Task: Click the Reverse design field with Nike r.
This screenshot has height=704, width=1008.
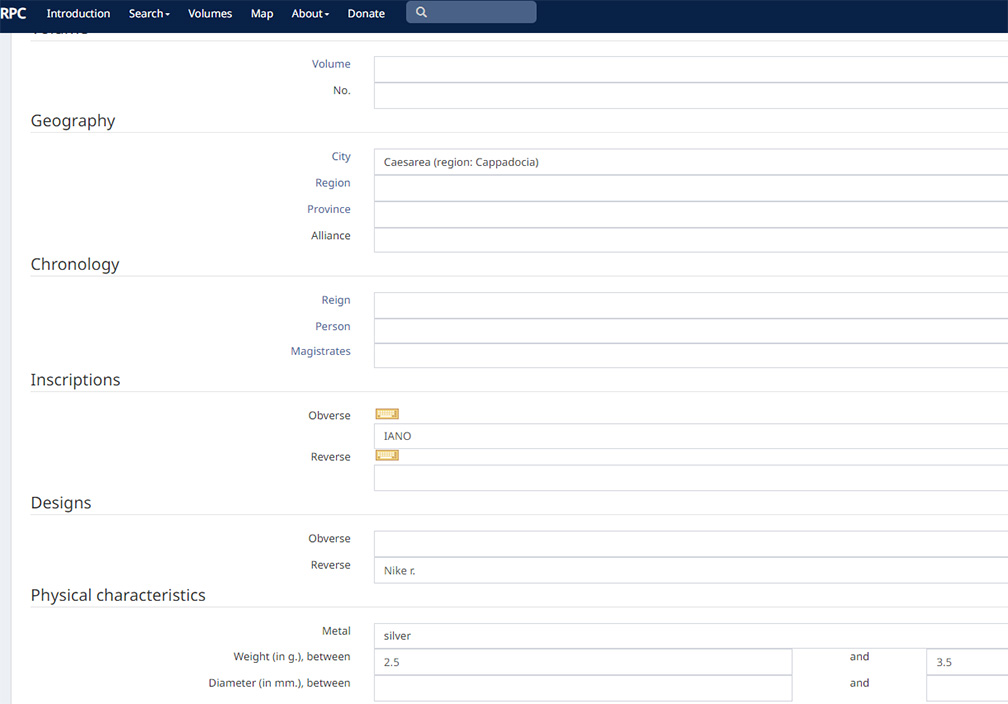Action: [691, 570]
